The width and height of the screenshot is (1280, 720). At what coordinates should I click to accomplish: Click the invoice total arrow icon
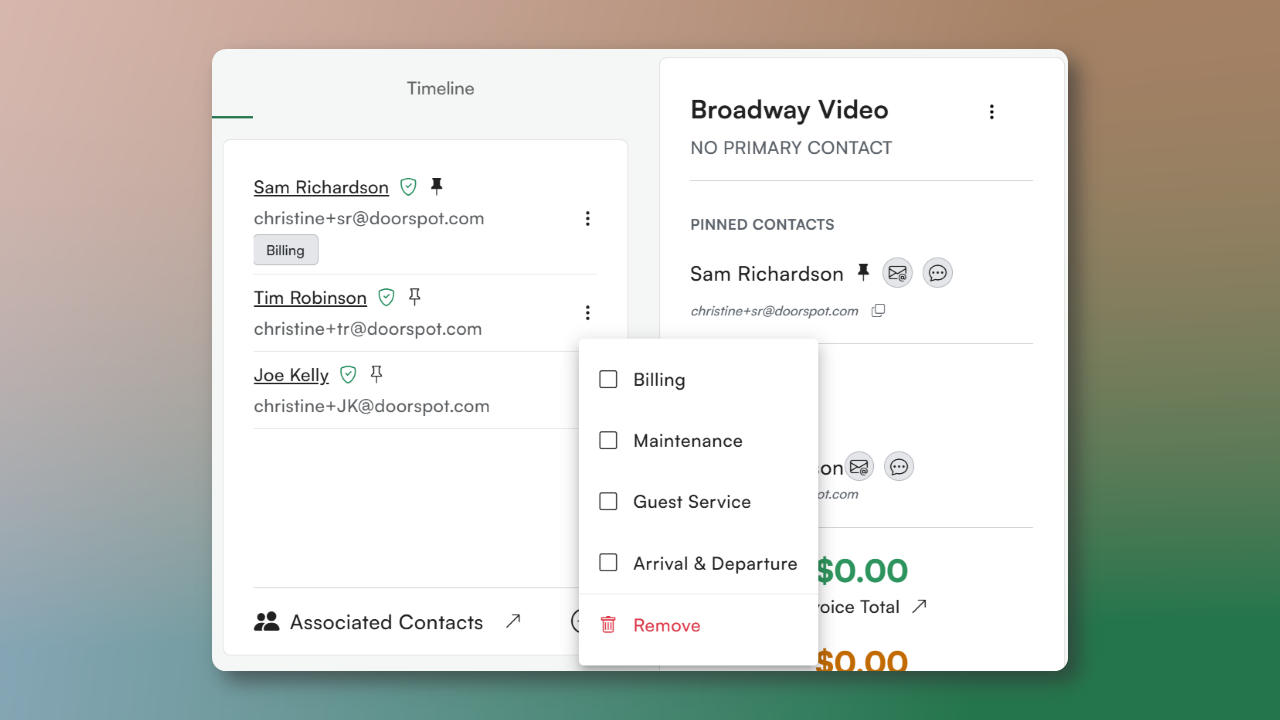(919, 606)
